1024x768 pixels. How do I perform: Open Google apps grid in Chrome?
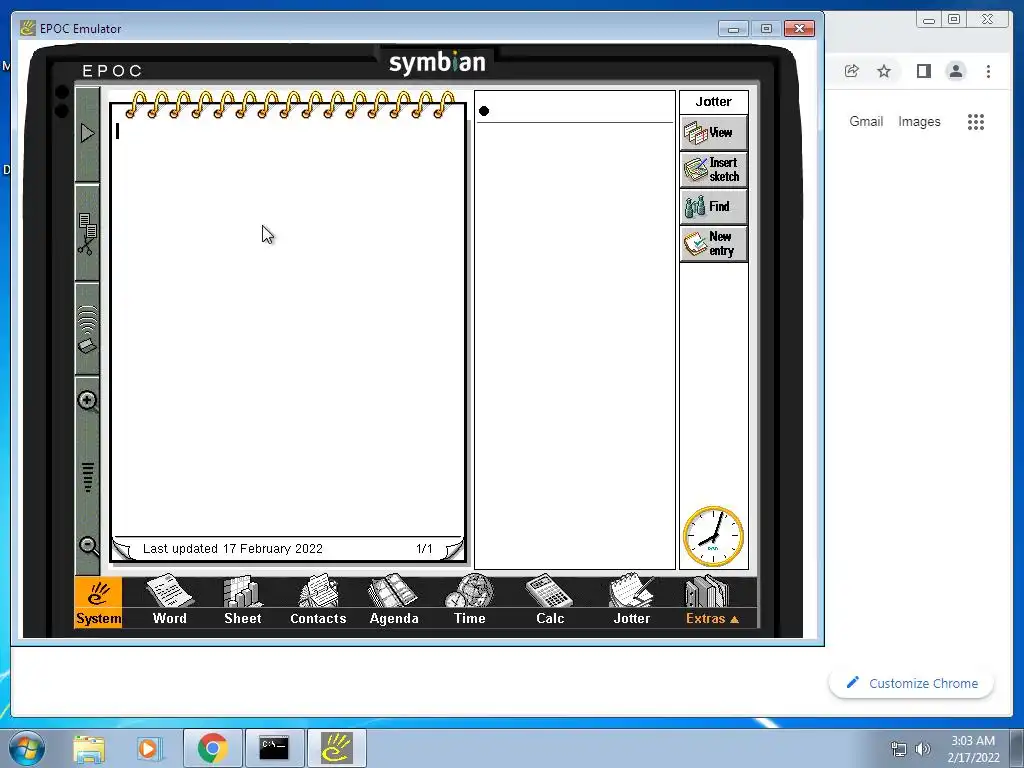pos(976,121)
